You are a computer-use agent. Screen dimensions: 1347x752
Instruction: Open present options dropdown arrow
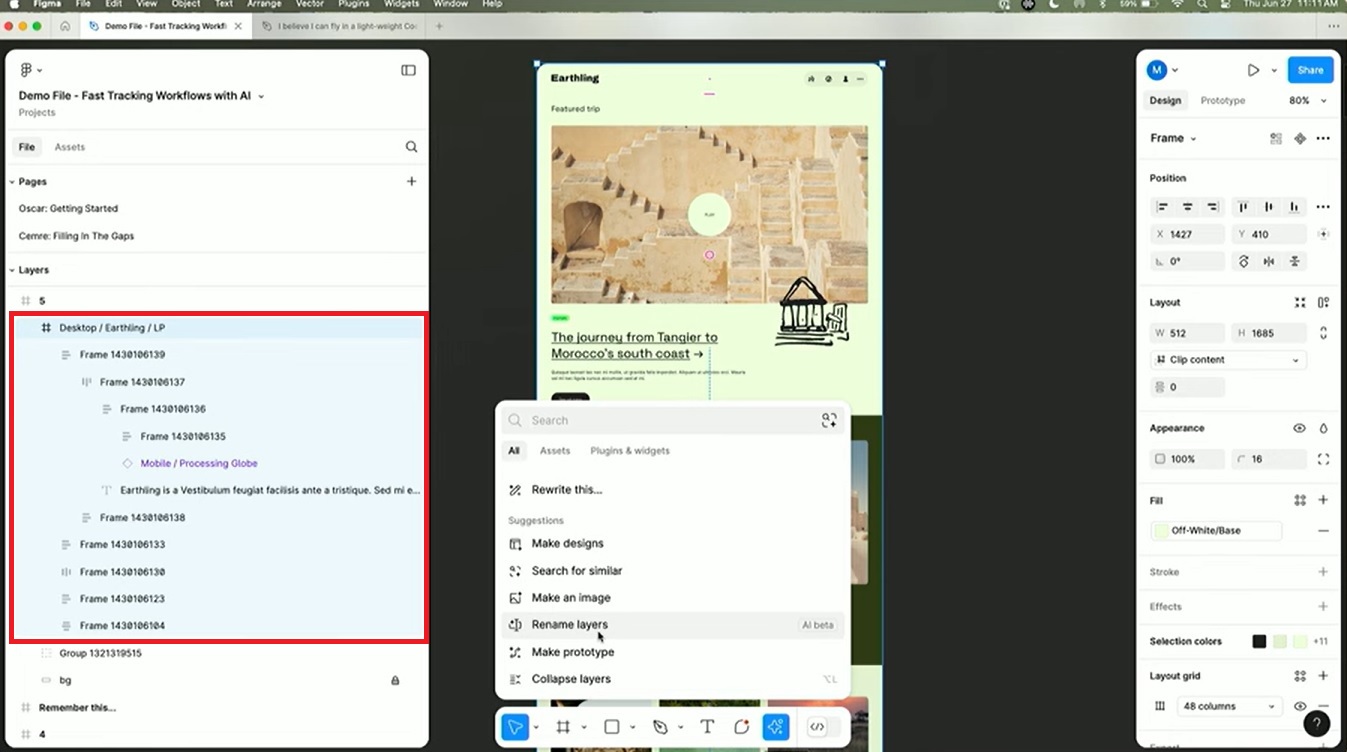pyautogui.click(x=1274, y=70)
